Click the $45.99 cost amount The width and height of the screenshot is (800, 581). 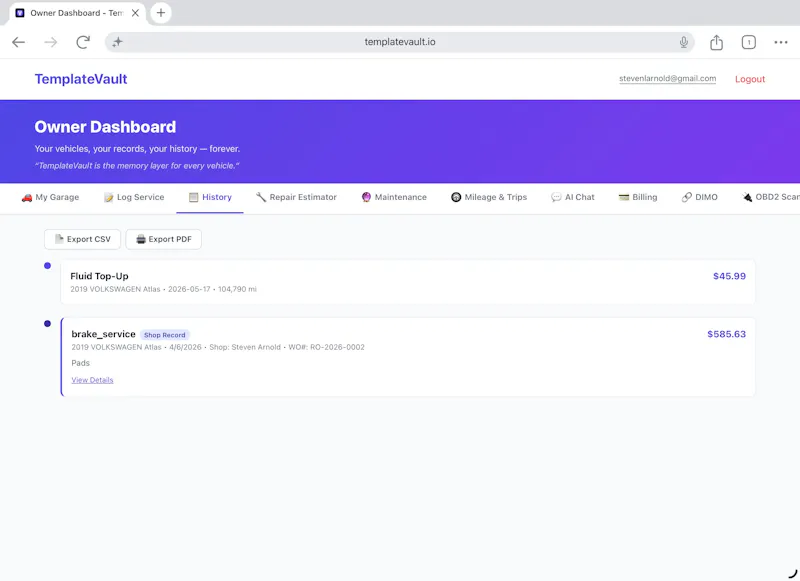pos(729,276)
